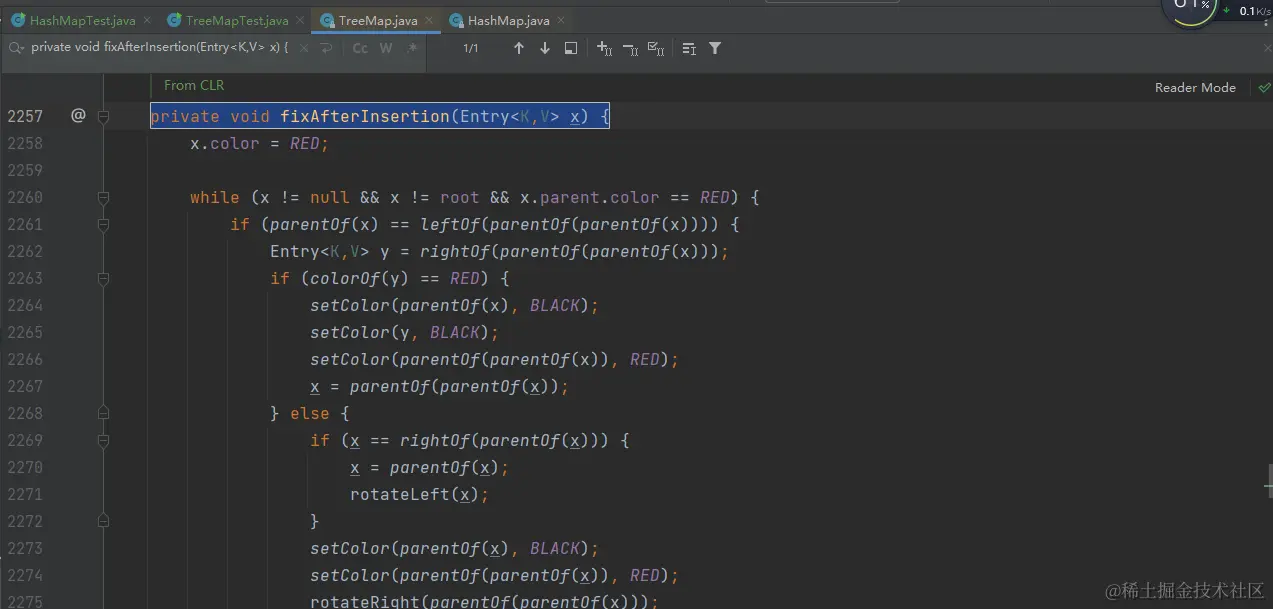This screenshot has height=609, width=1273.
Task: Click the @ gutter icon on line 2257
Action: (x=78, y=116)
